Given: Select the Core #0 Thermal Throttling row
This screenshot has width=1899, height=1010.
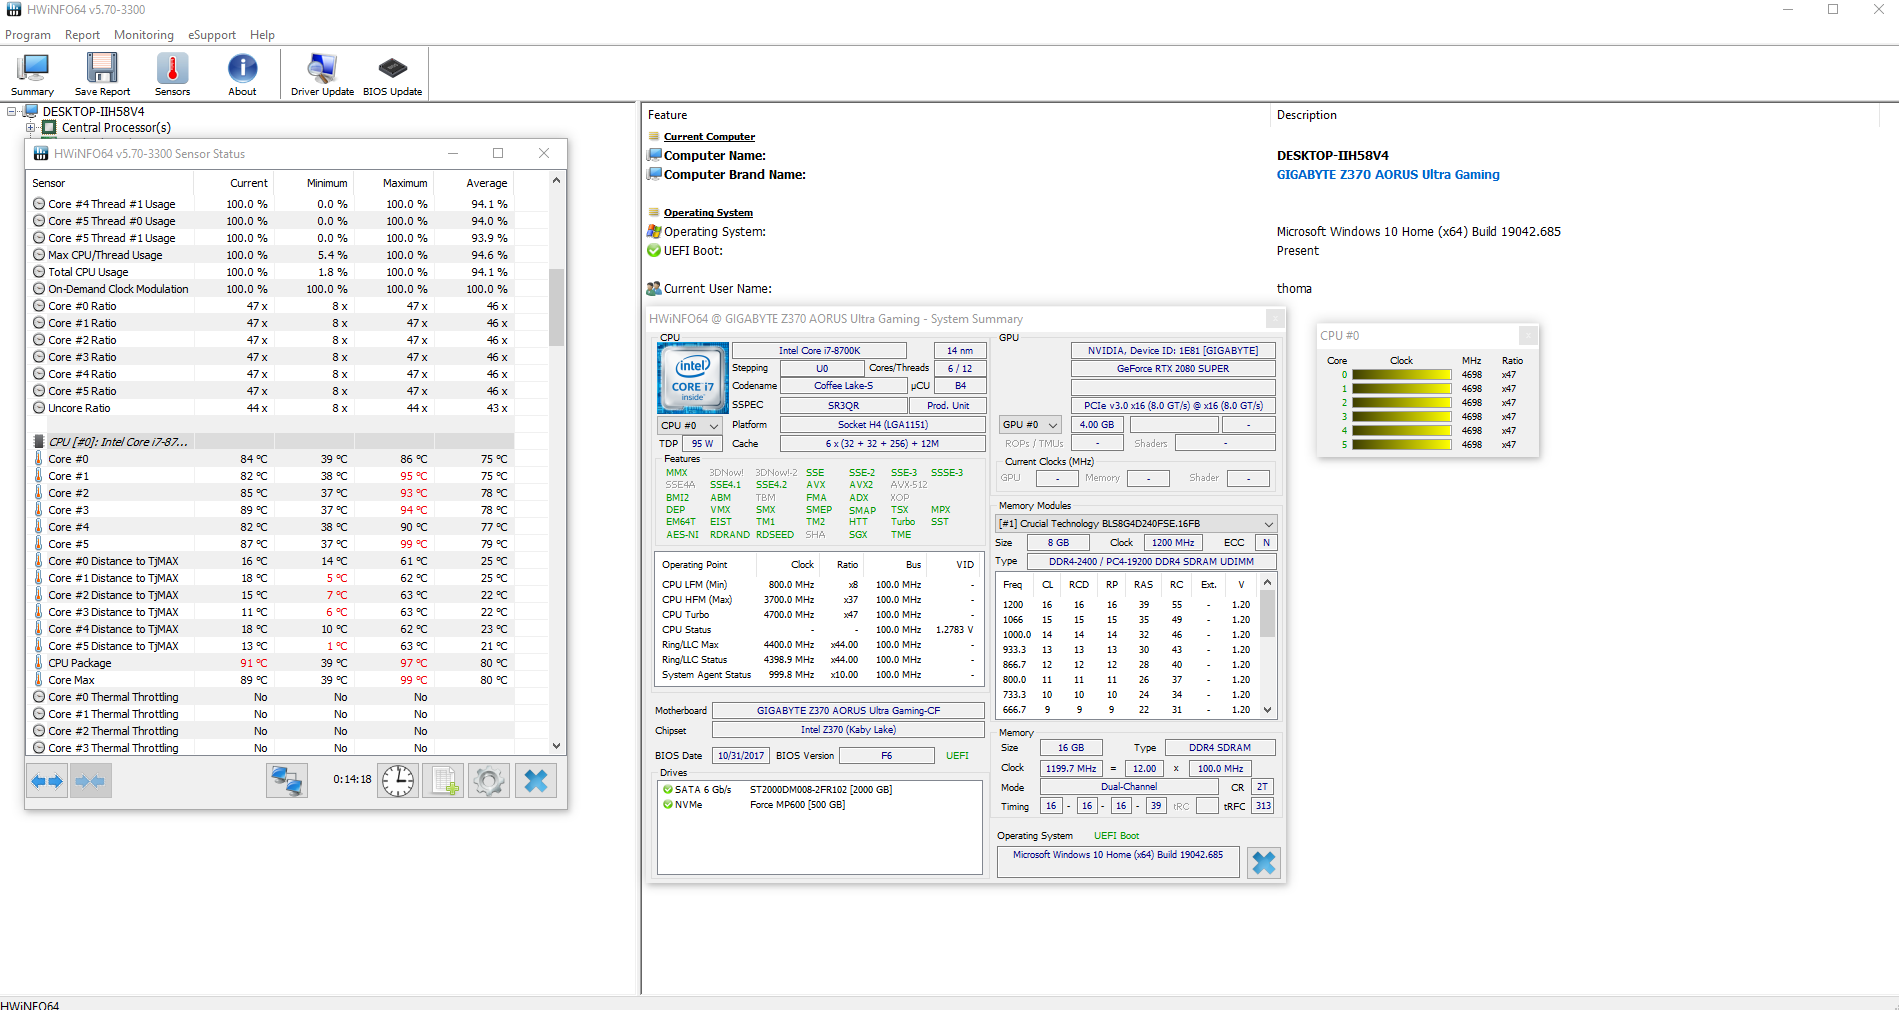Looking at the screenshot, I should pyautogui.click(x=271, y=697).
